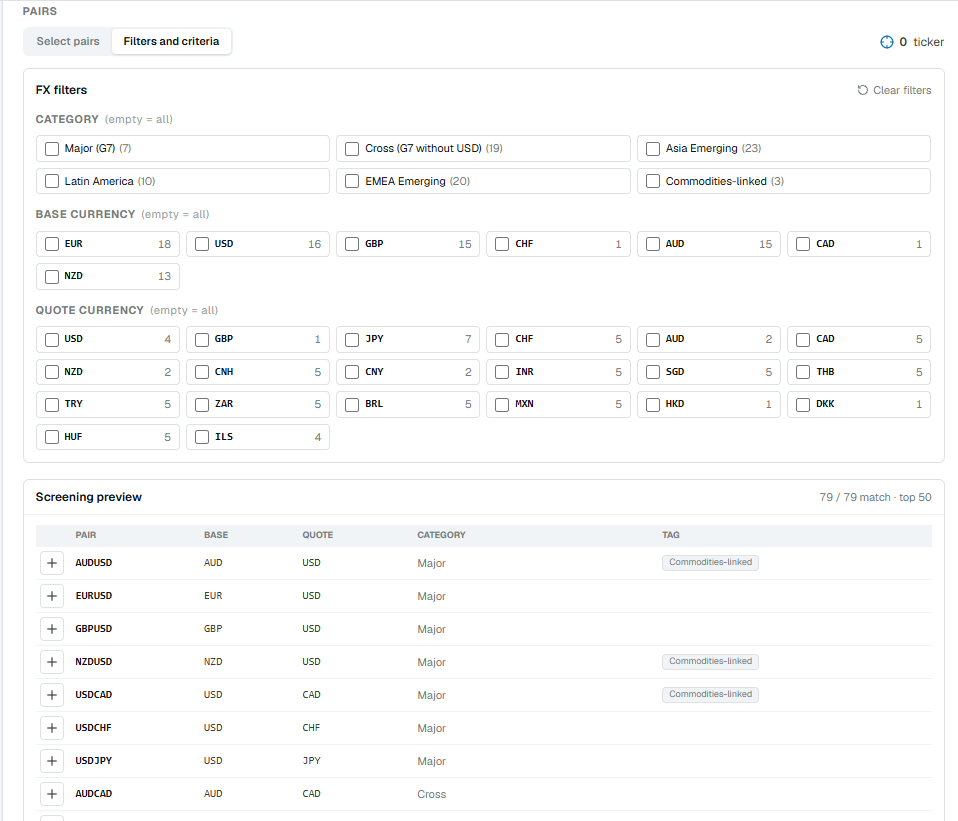The height and width of the screenshot is (821, 958).
Task: Add NZDUSD pair with plus icon
Action: [x=52, y=662]
